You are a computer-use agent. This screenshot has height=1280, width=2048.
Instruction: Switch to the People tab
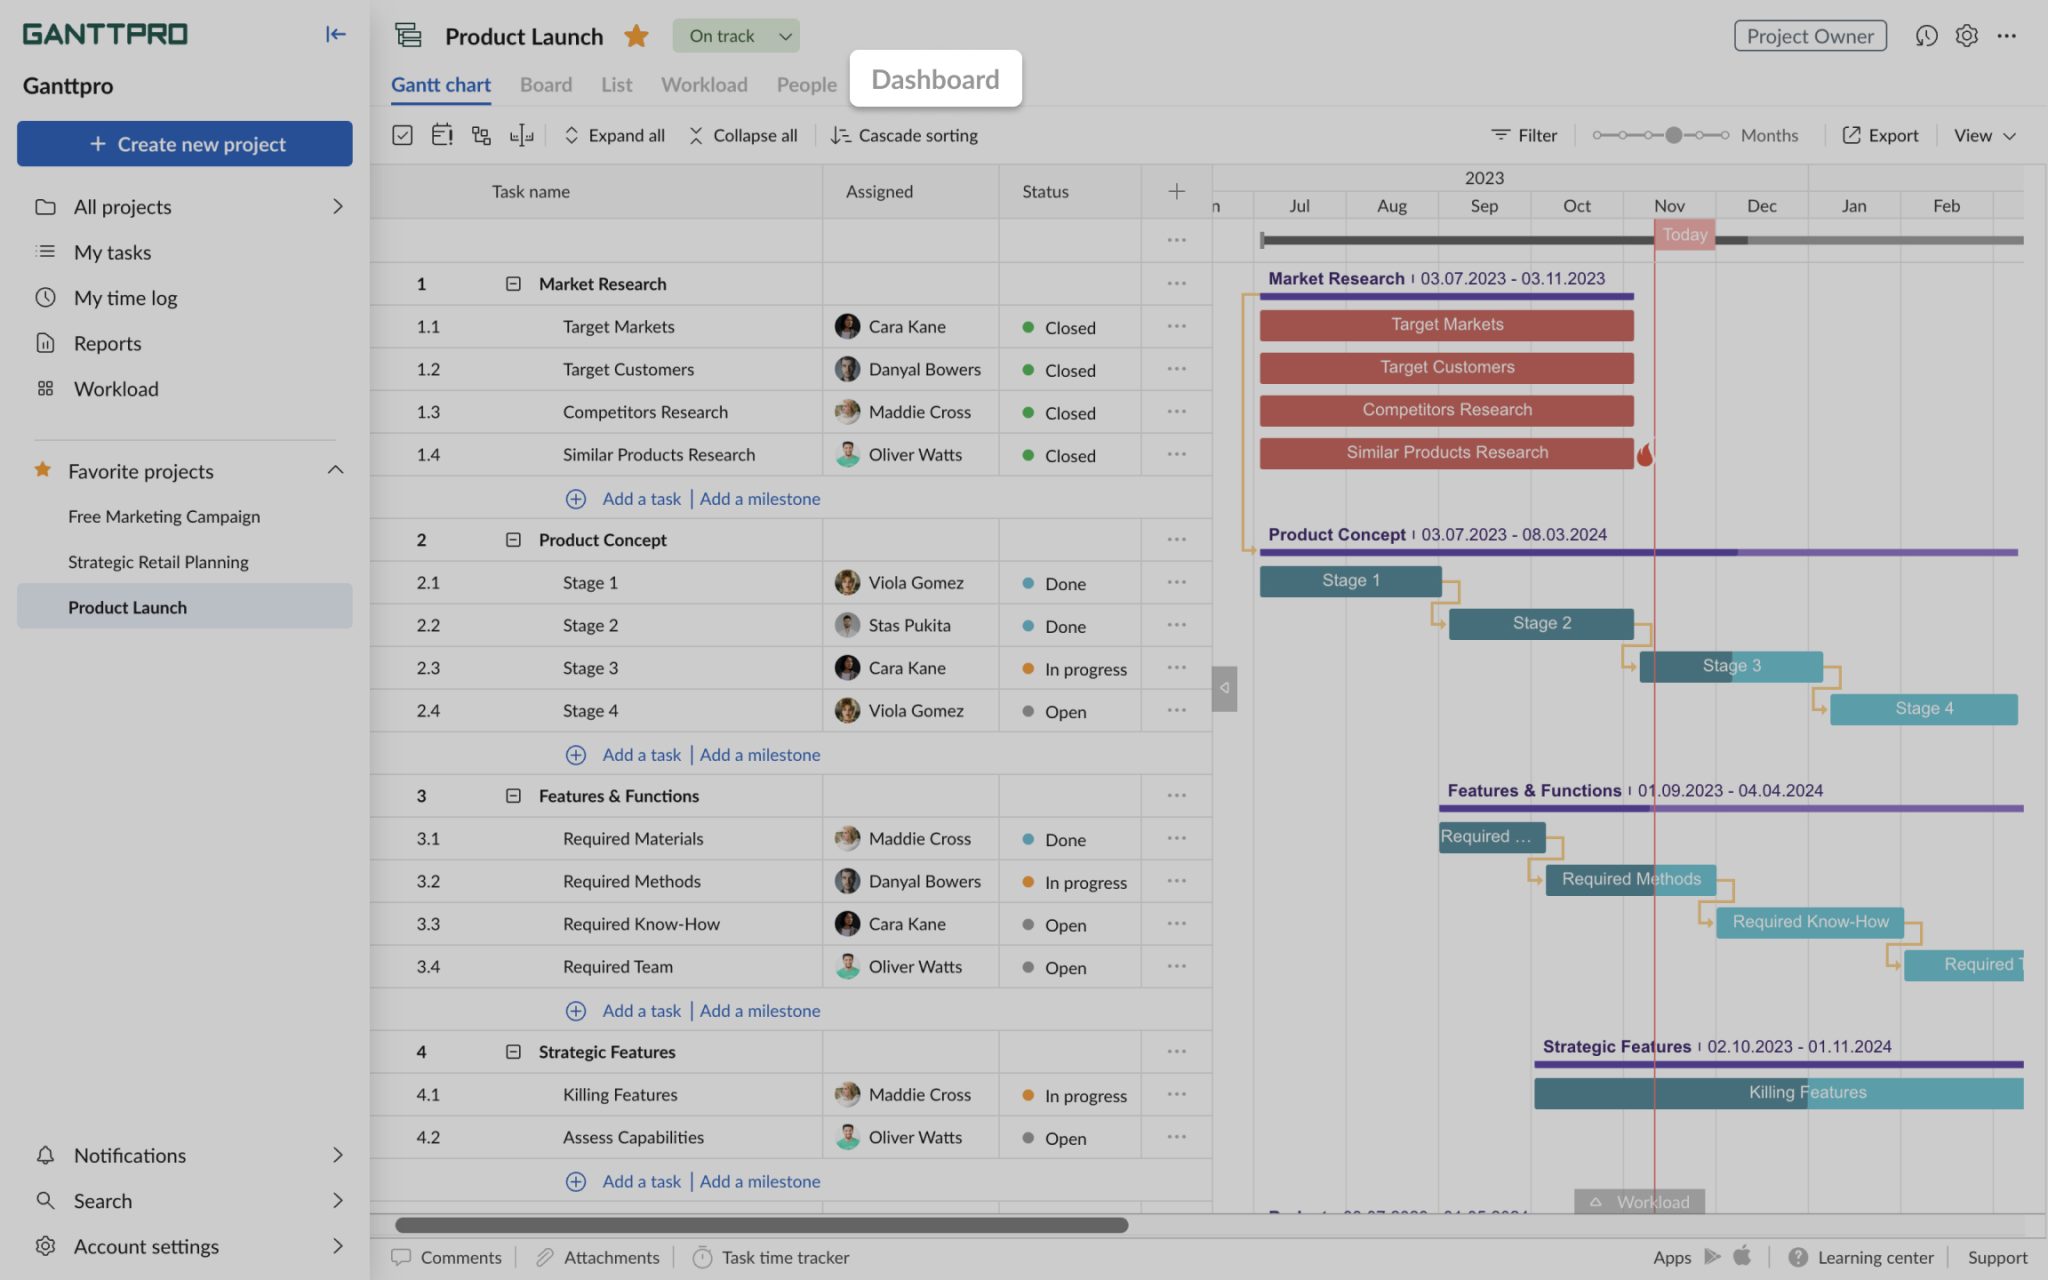pos(805,83)
